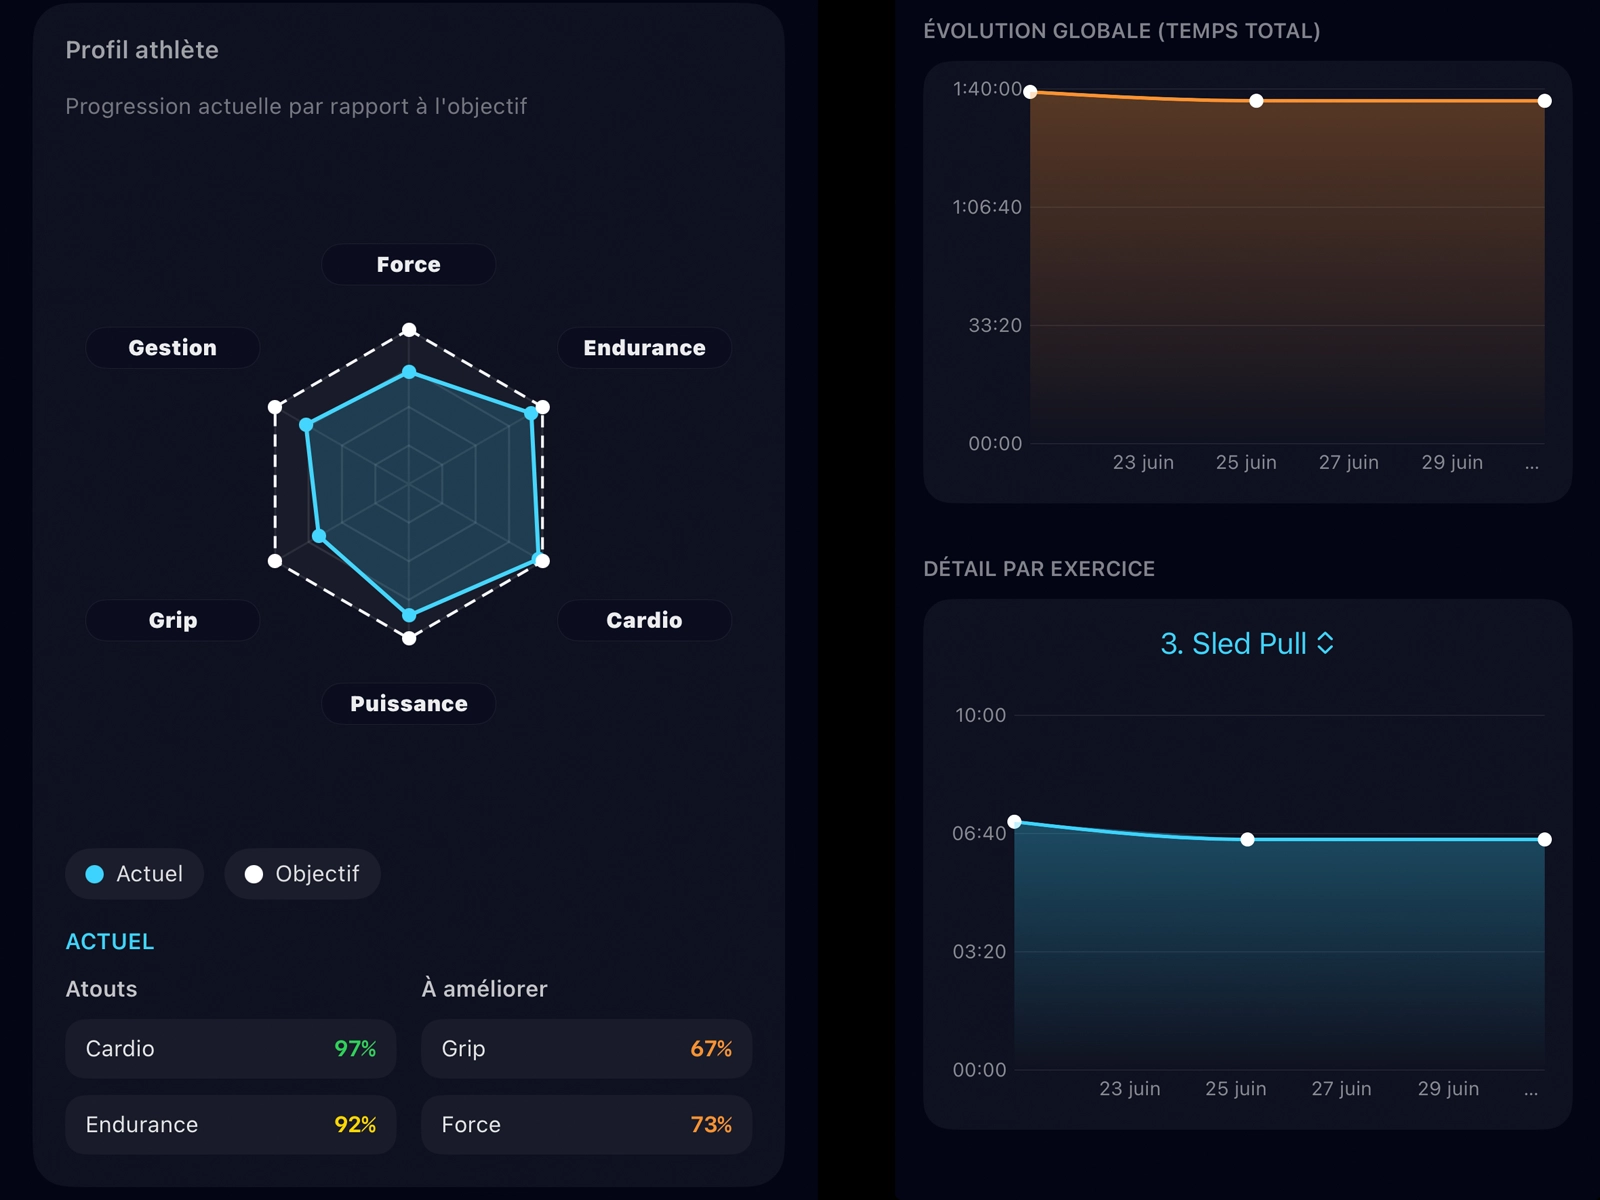Open the Grip 67% improvement card
Viewport: 1600px width, 1200px height.
coord(587,1049)
